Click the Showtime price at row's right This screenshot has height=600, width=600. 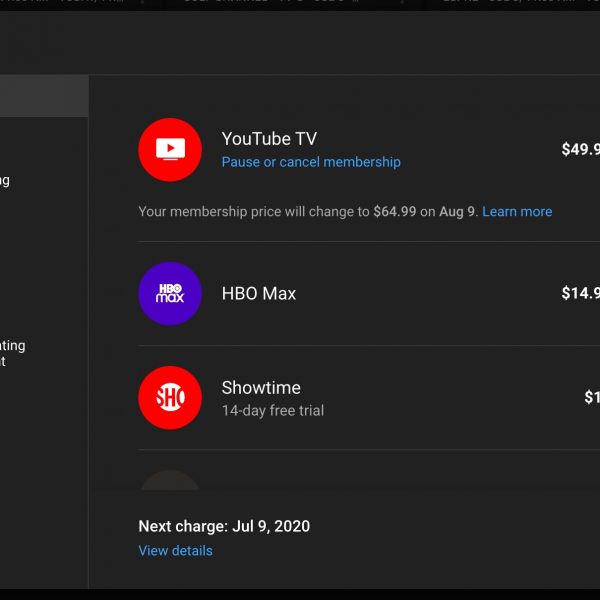[591, 397]
